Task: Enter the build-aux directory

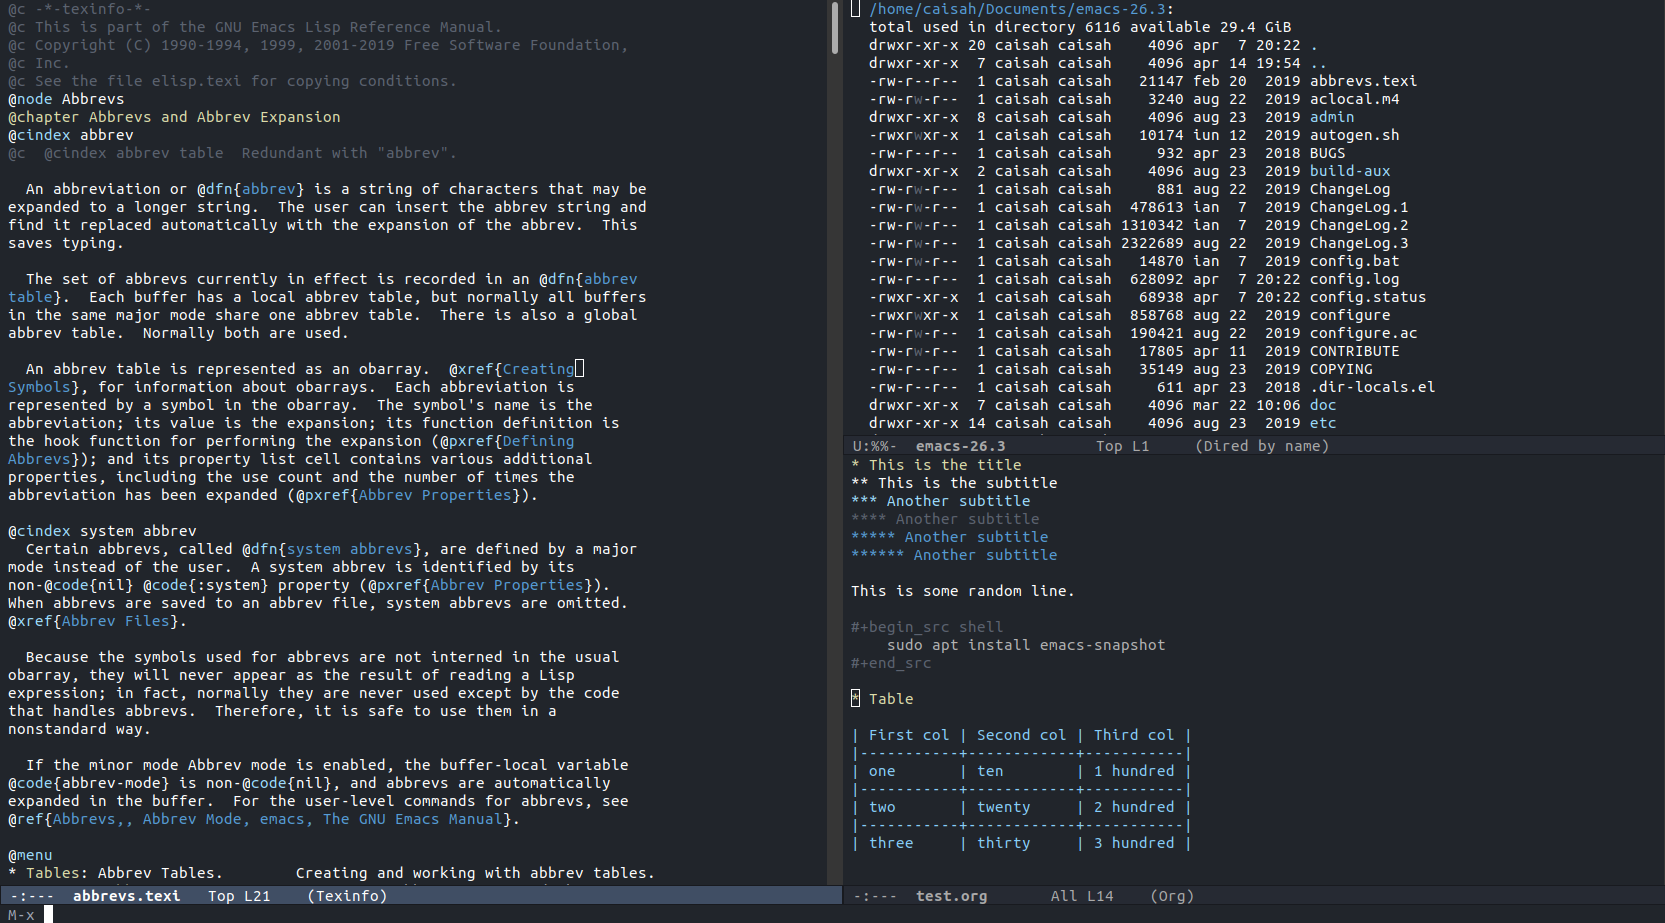Action: (x=1350, y=171)
